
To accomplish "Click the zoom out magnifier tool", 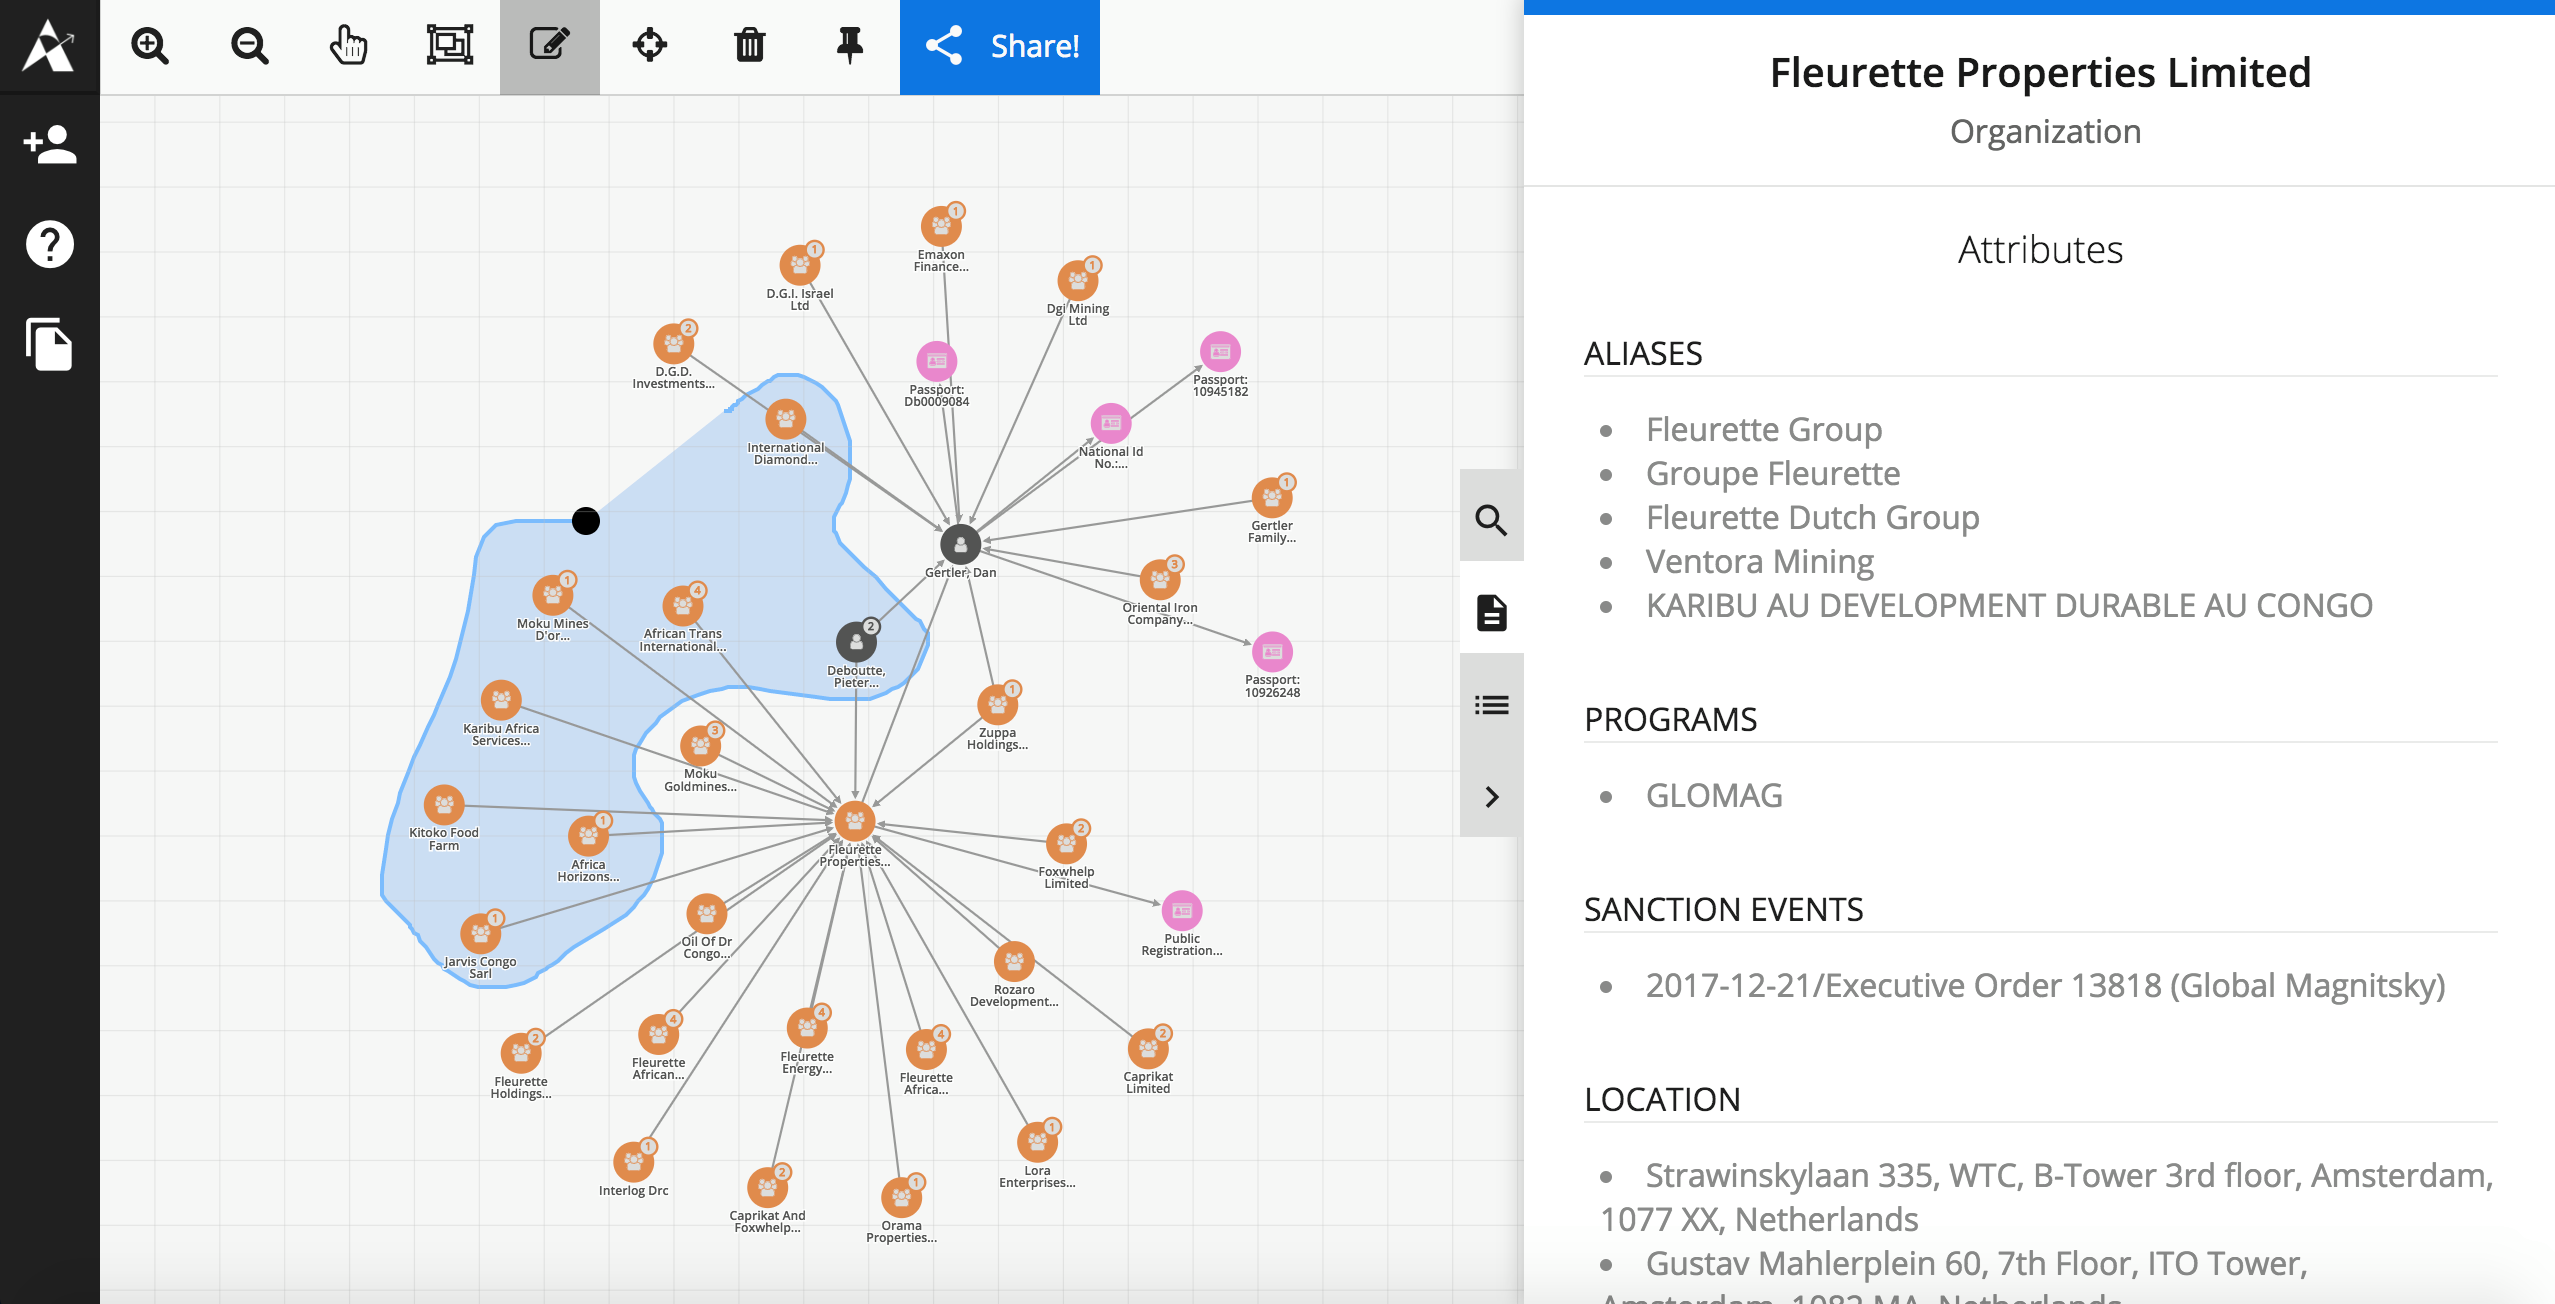I will [249, 46].
